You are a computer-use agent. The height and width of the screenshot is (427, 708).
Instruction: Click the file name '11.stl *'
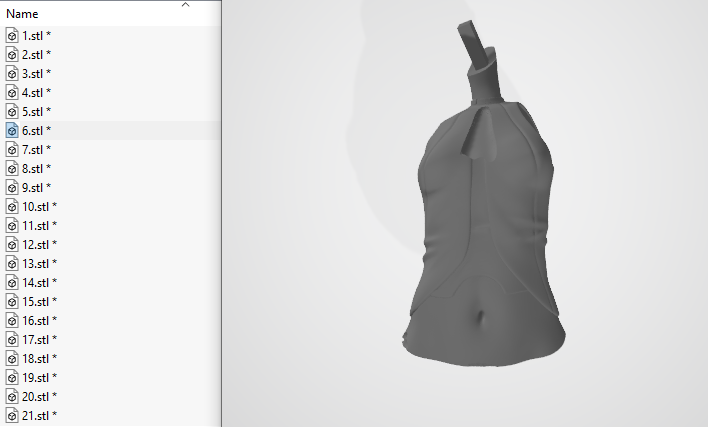coord(40,225)
